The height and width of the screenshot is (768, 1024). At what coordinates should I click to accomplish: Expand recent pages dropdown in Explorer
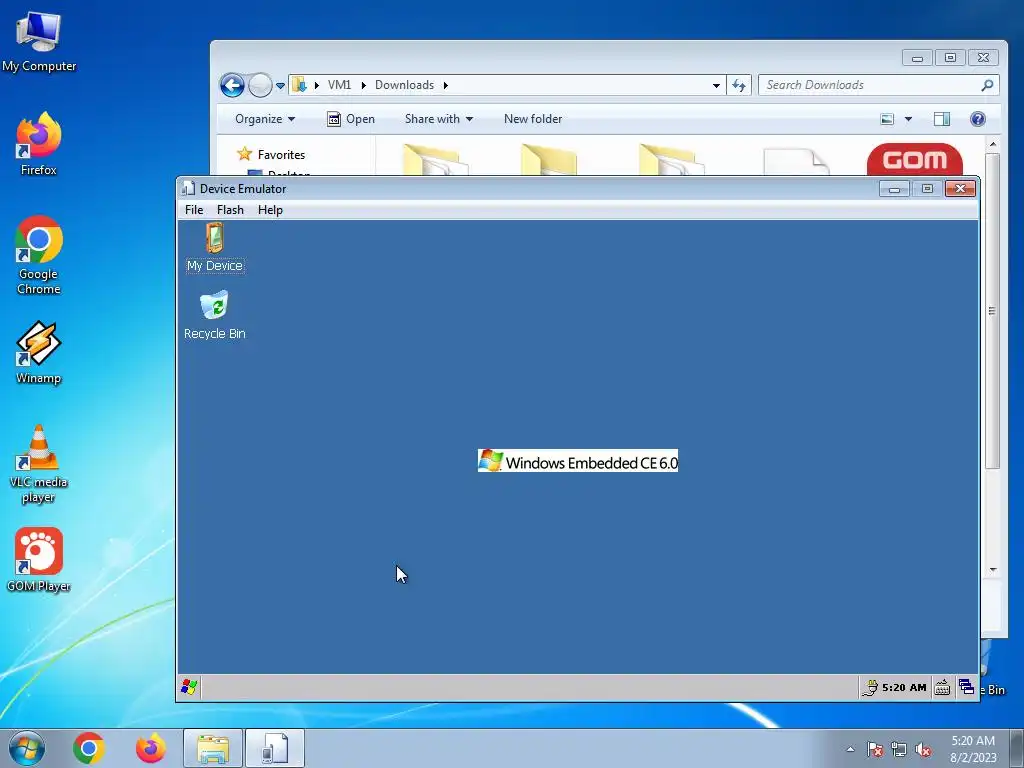tap(280, 86)
